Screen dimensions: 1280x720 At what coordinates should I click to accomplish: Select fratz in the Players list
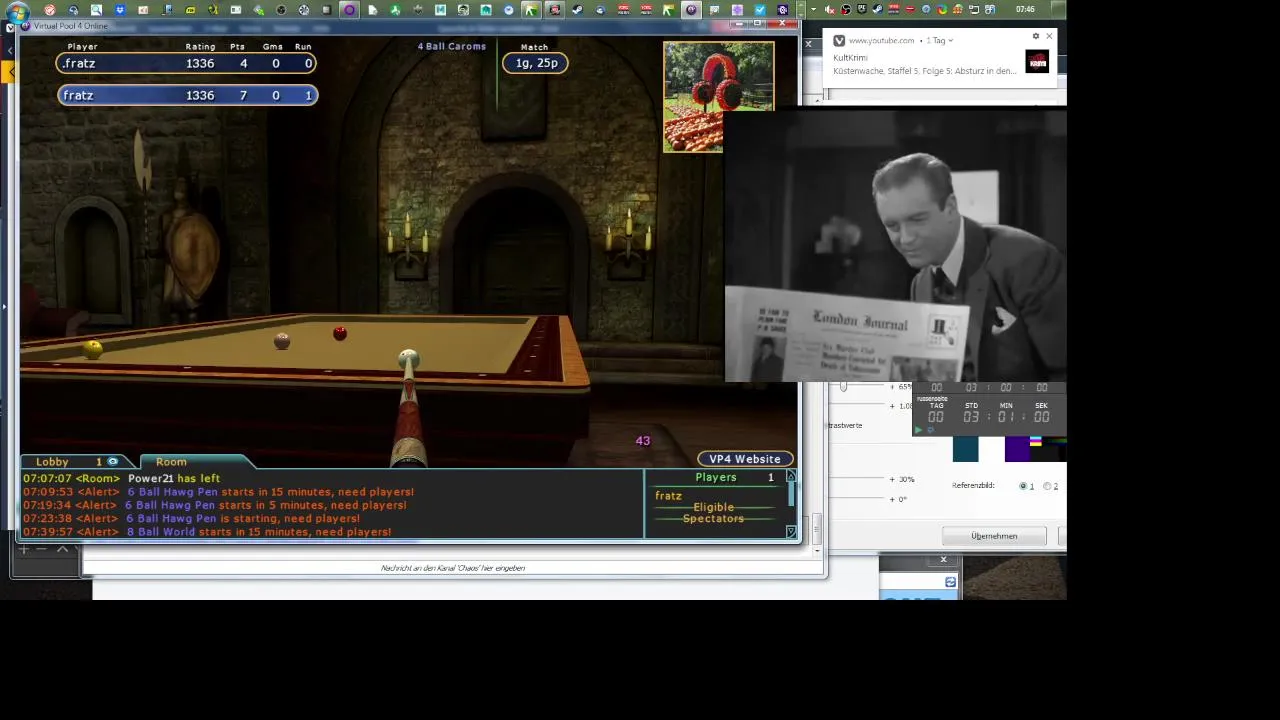coord(668,496)
